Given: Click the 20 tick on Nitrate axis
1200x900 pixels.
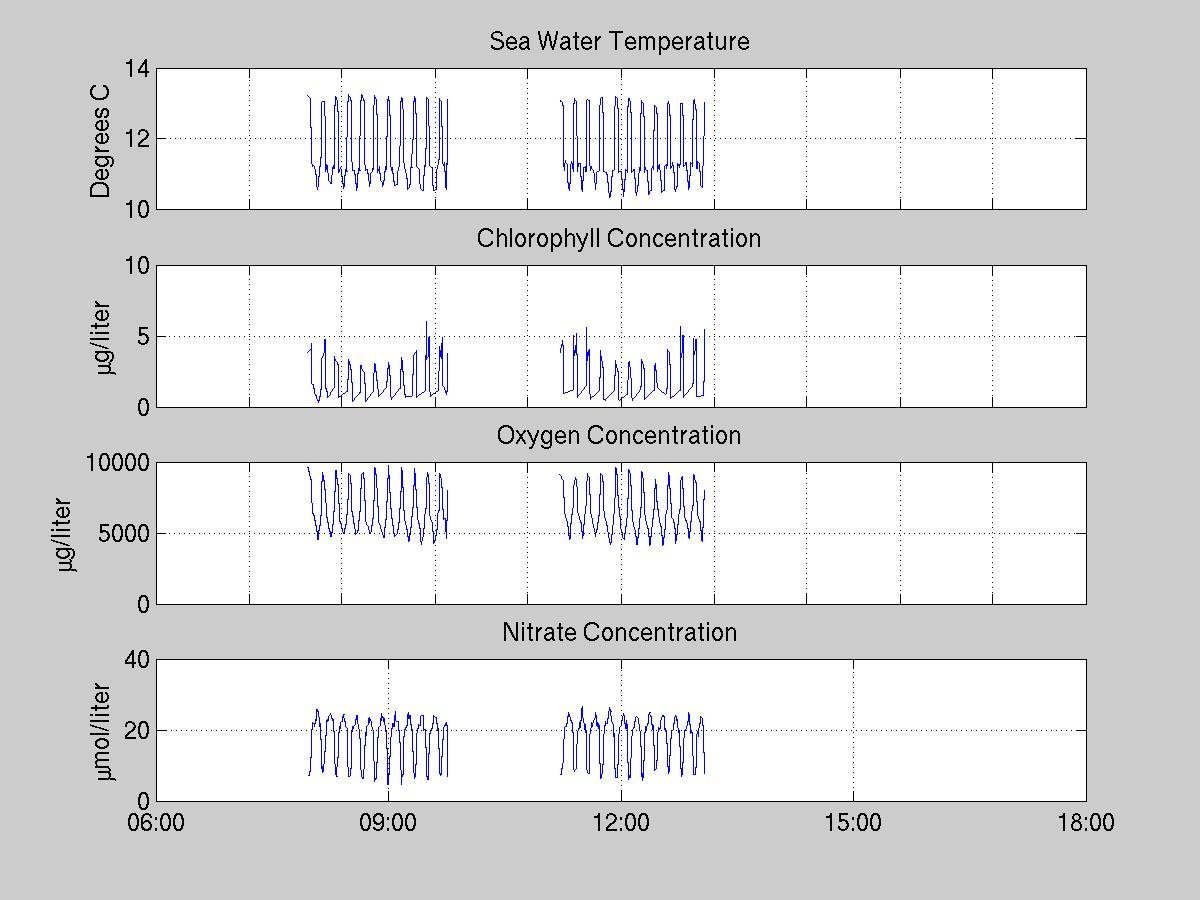Looking at the screenshot, I should click(x=136, y=731).
